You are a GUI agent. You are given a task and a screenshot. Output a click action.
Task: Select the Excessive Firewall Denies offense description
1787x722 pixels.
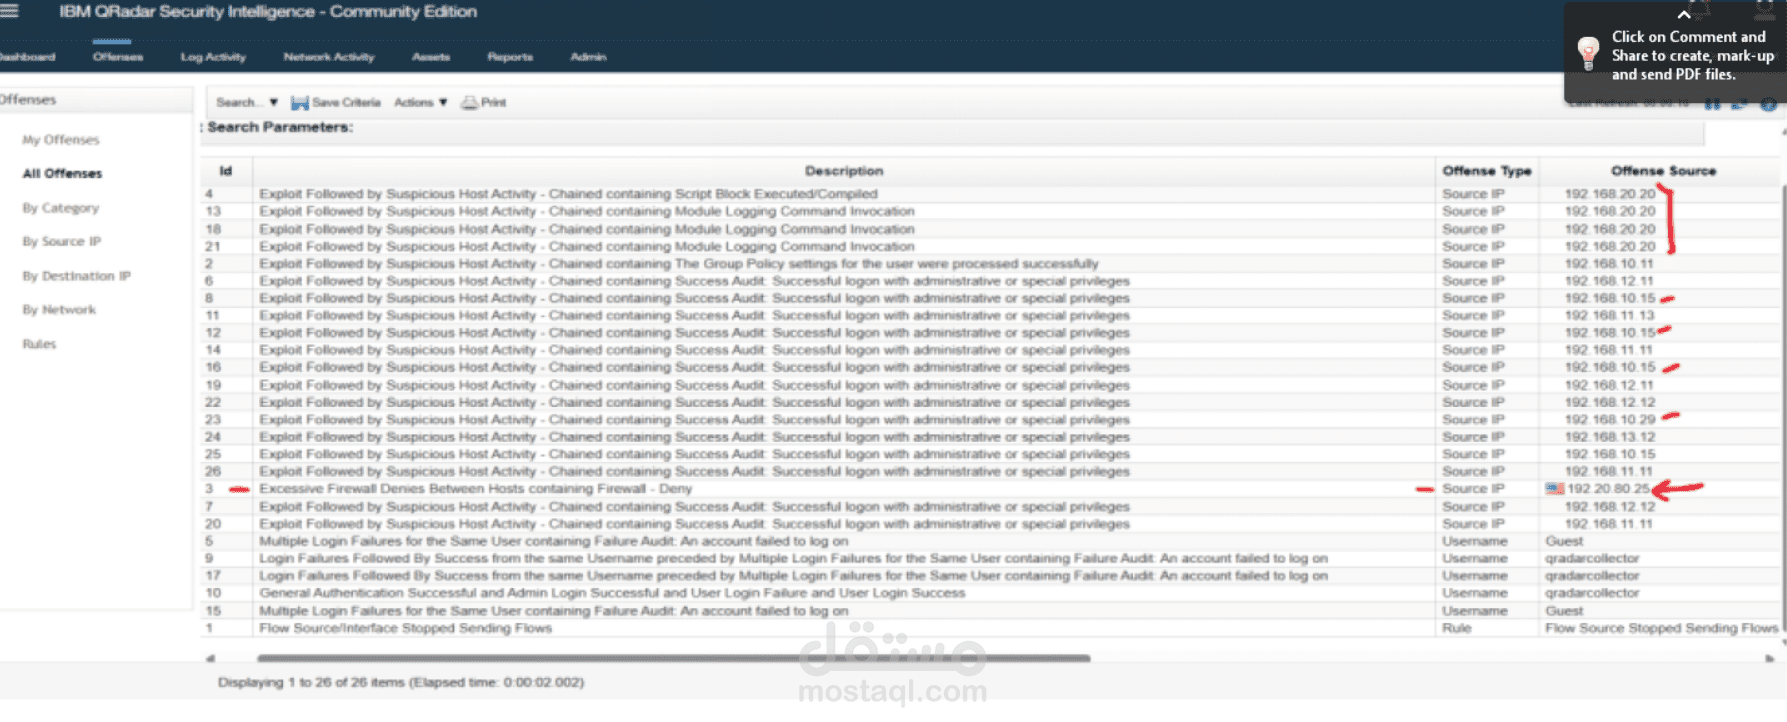(475, 489)
